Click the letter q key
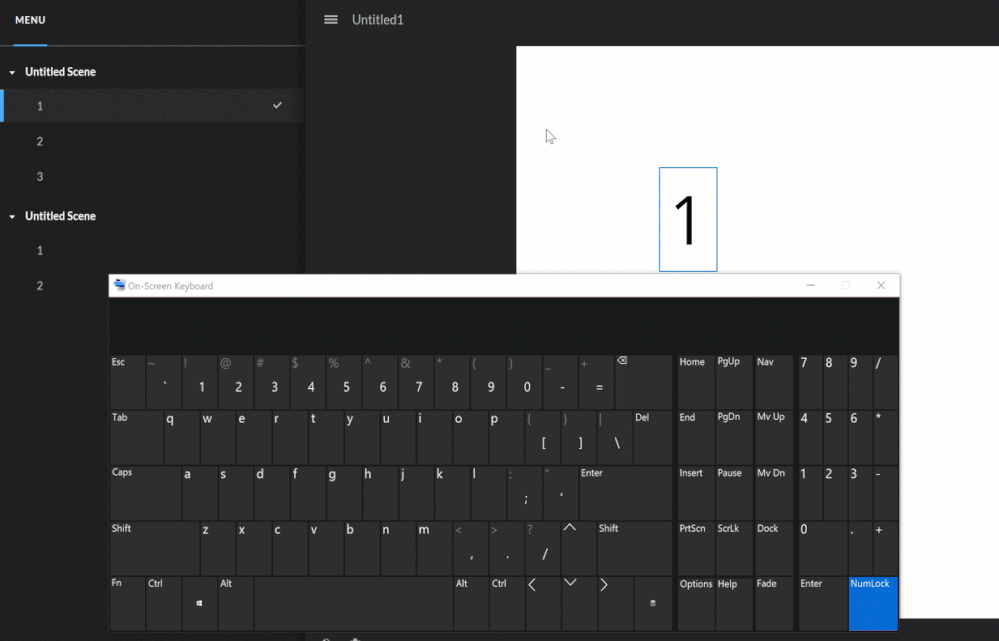Image resolution: width=999 pixels, height=641 pixels. (182, 438)
